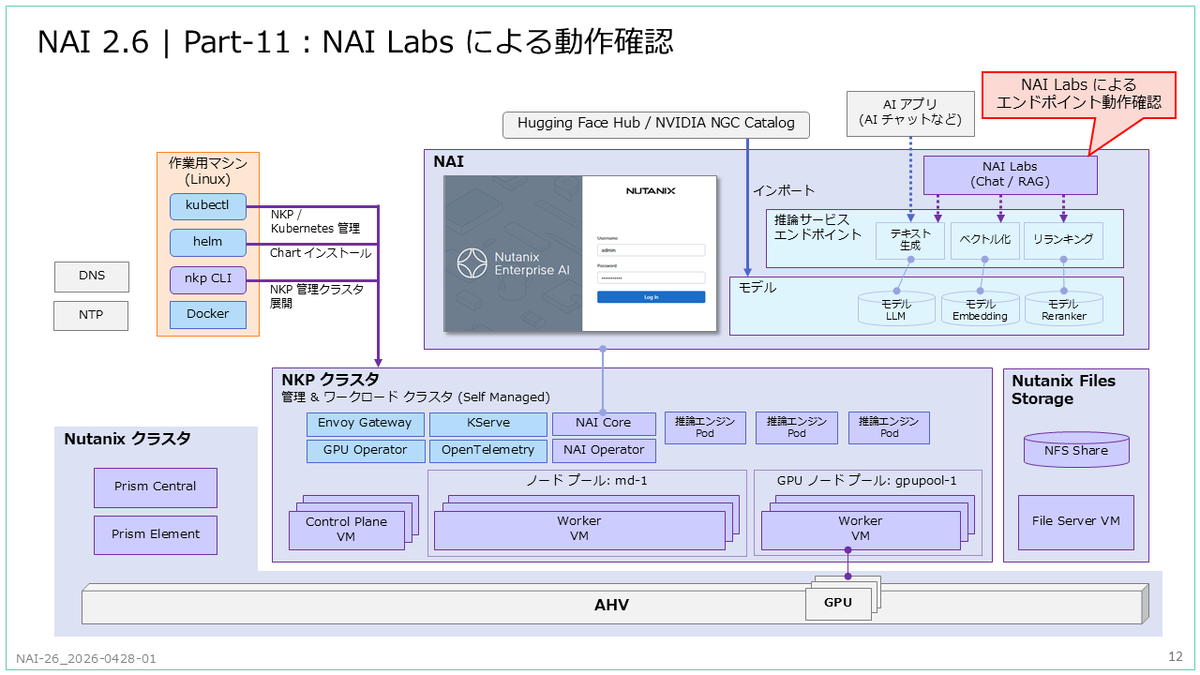Click the モデル LLM cylinder
Image resolution: width=1200 pixels, height=675 pixels.
coord(896,309)
